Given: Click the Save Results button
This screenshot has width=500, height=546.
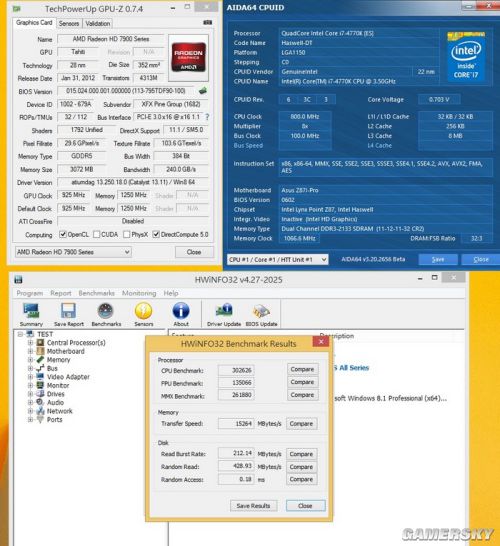Looking at the screenshot, I should (253, 506).
